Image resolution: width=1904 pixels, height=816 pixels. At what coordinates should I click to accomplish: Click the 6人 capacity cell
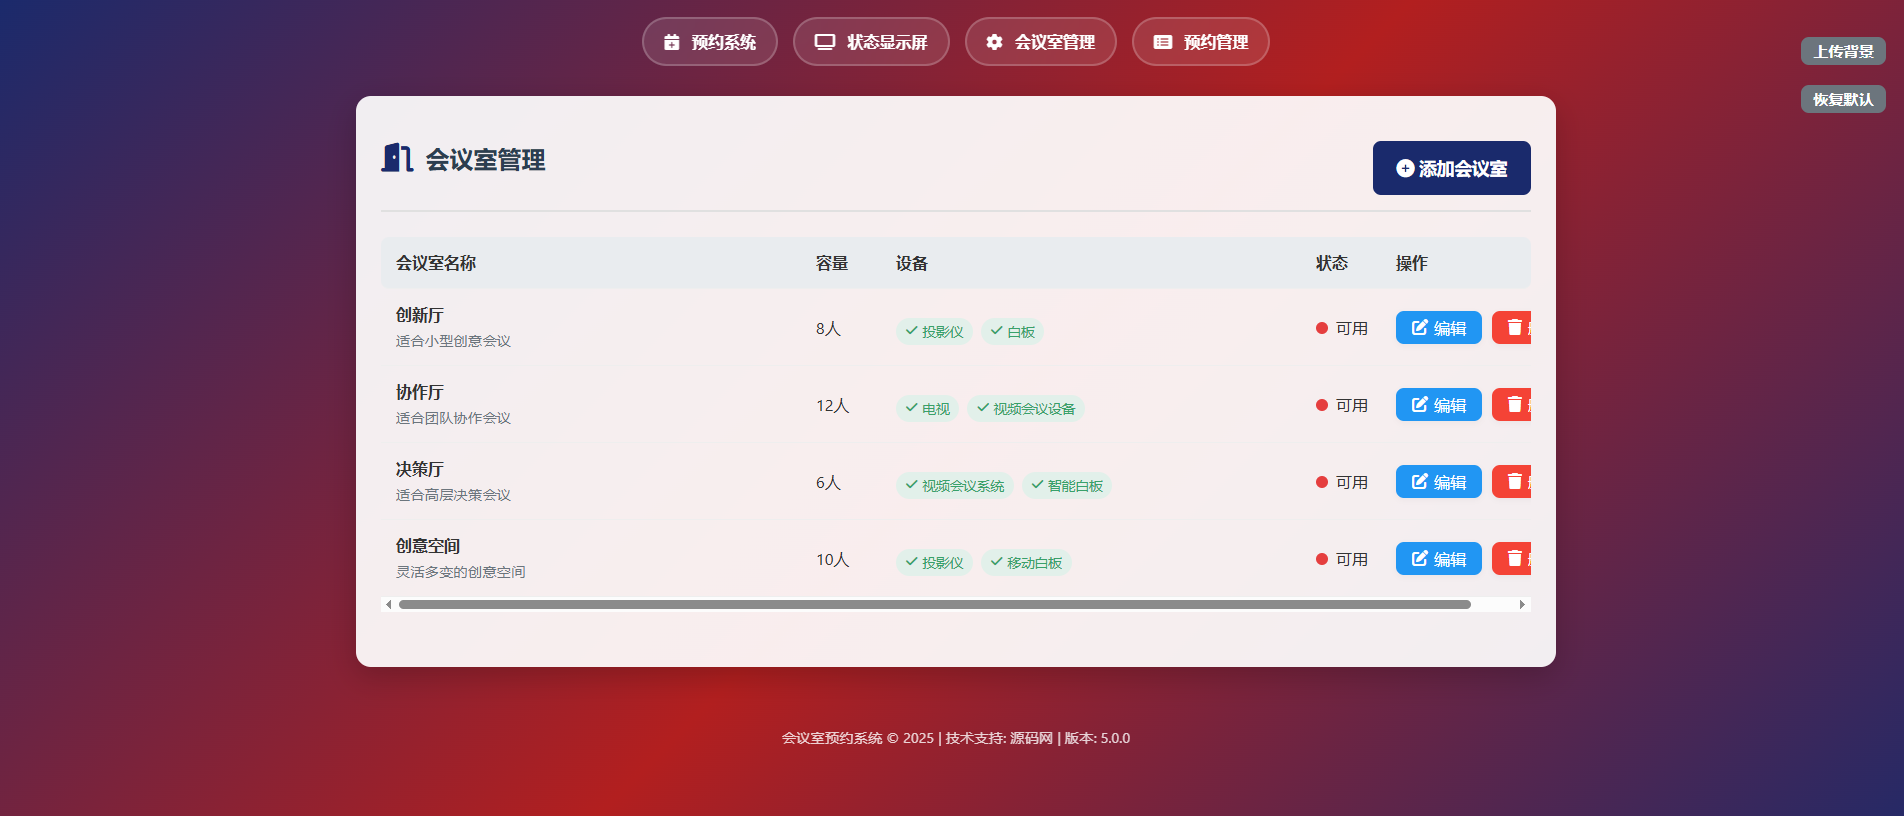828,482
